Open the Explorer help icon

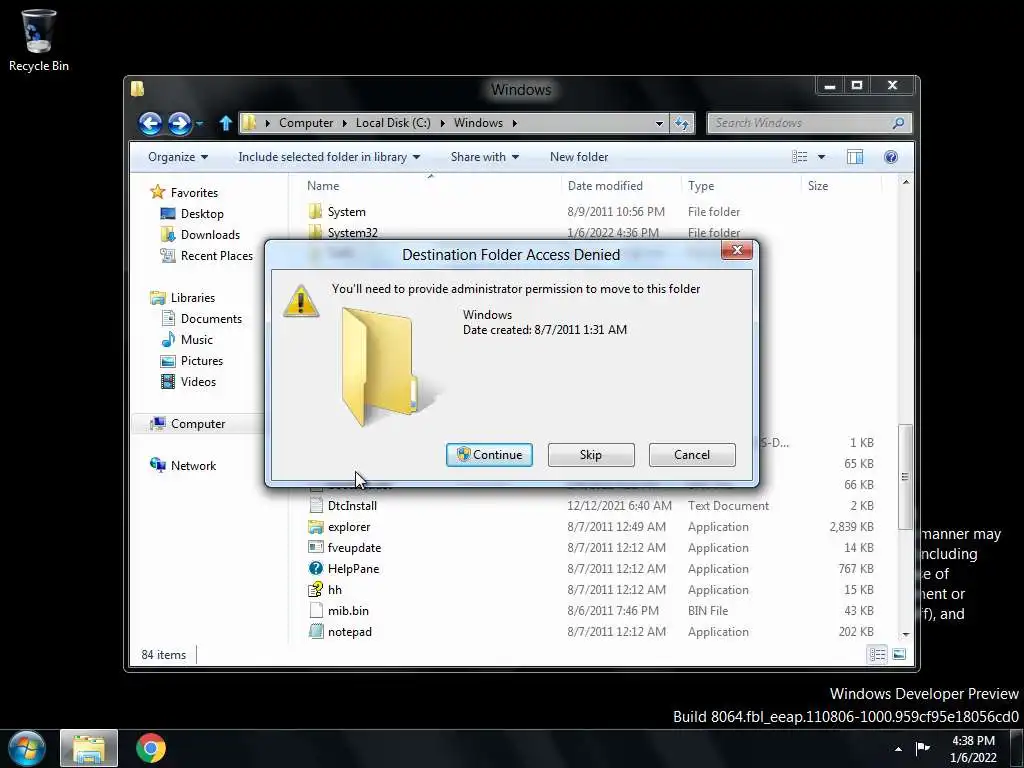[890, 157]
